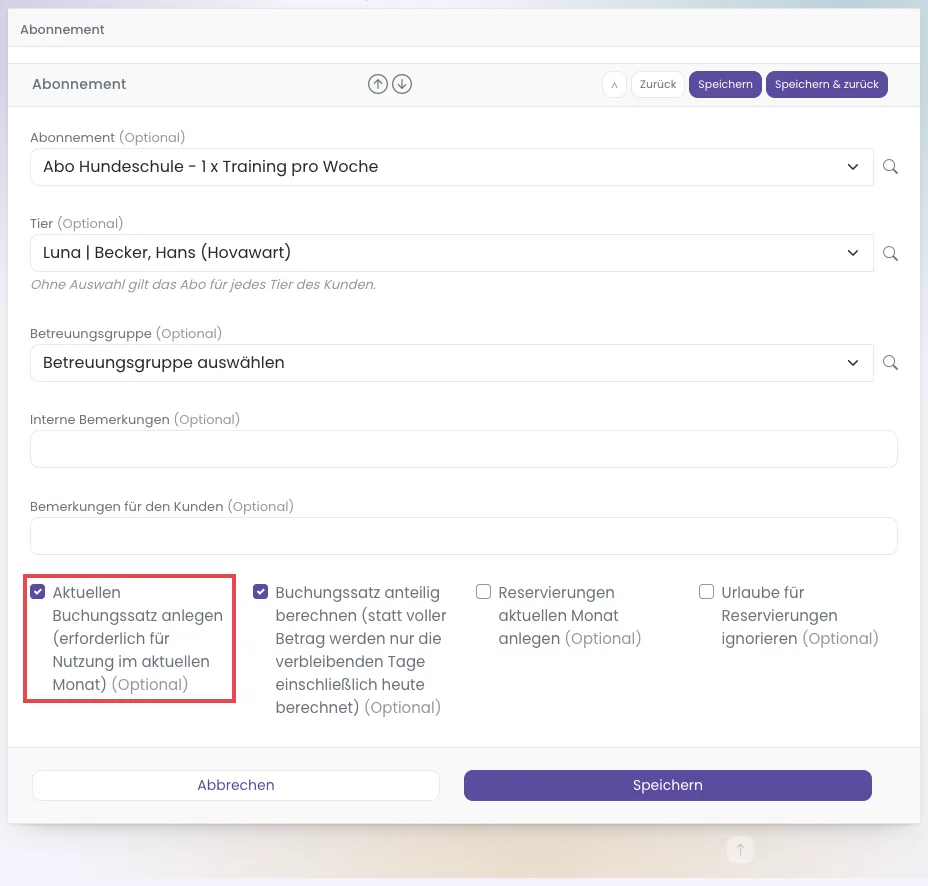This screenshot has width=928, height=886.
Task: Uncheck Aktuellen Buchungssatz anlegen
Action: 37,592
